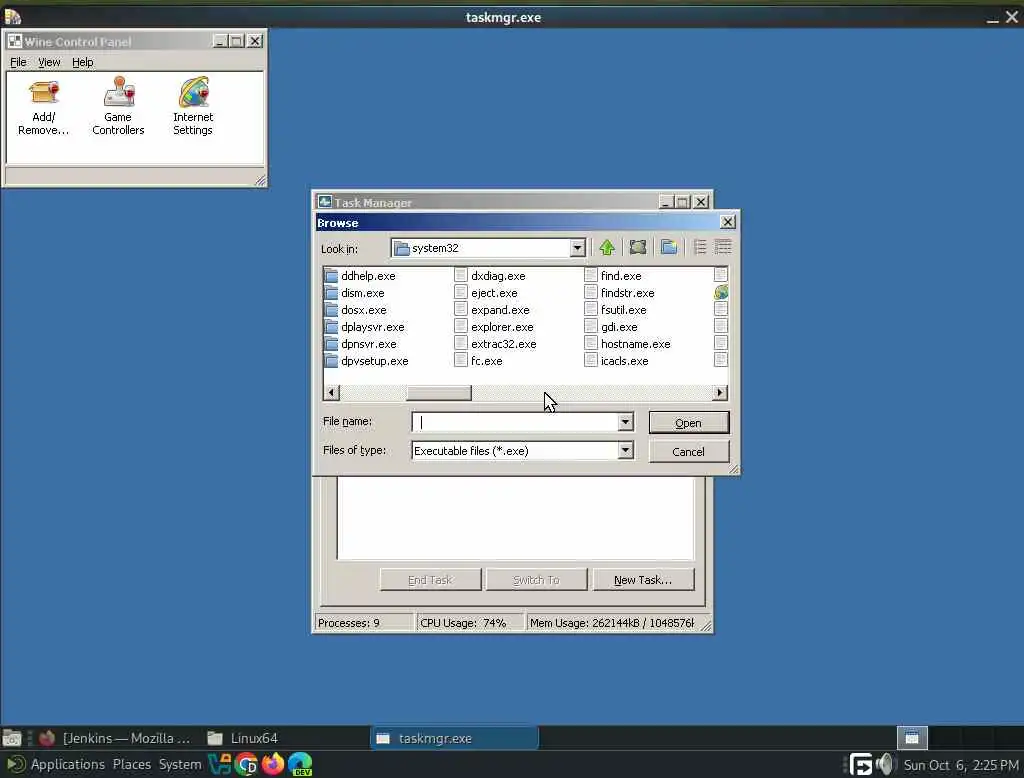The height and width of the screenshot is (778, 1024).
Task: Select the ddhelp.exe file icon
Action: [331, 276]
